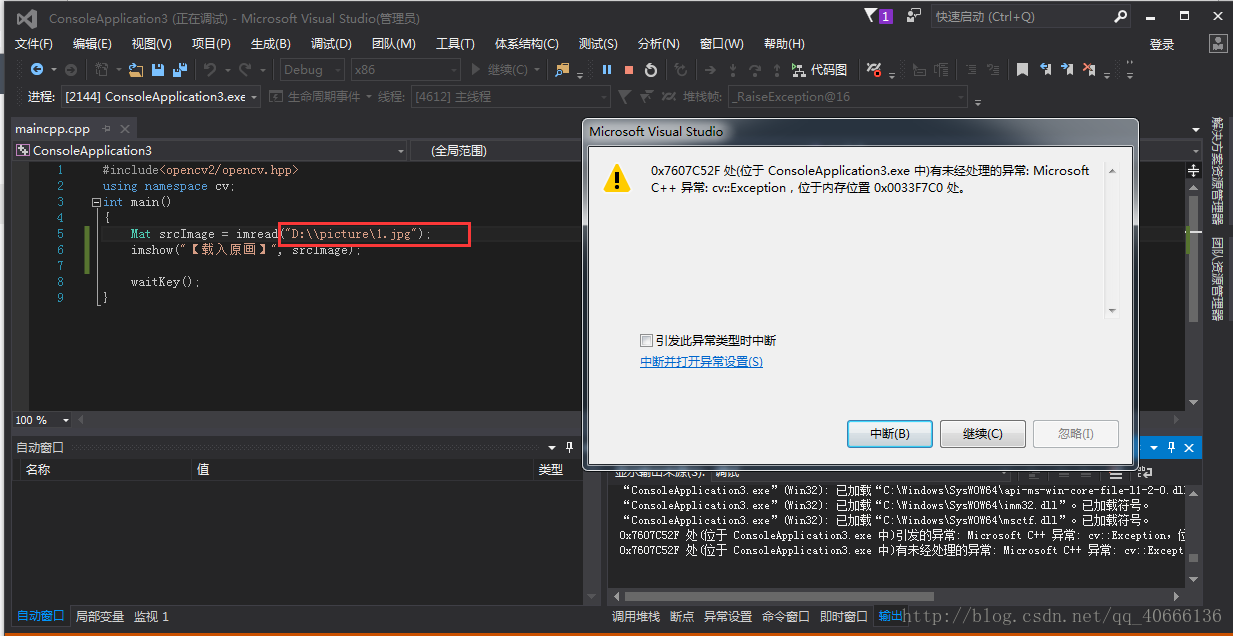Click the Step Out icon
The height and width of the screenshot is (636, 1233).
(x=776, y=70)
